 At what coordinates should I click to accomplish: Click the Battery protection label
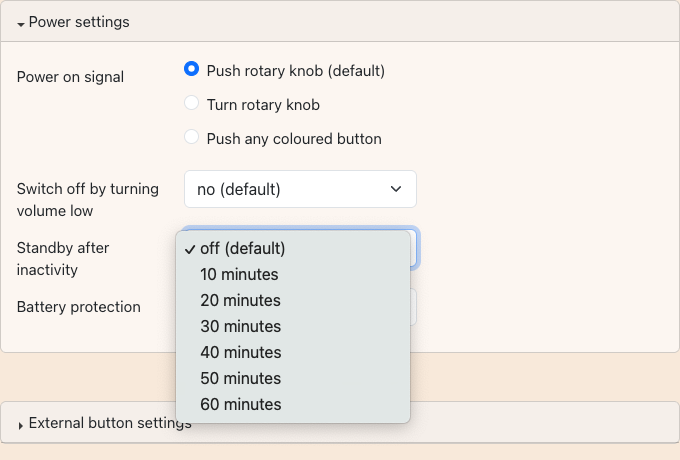(79, 307)
